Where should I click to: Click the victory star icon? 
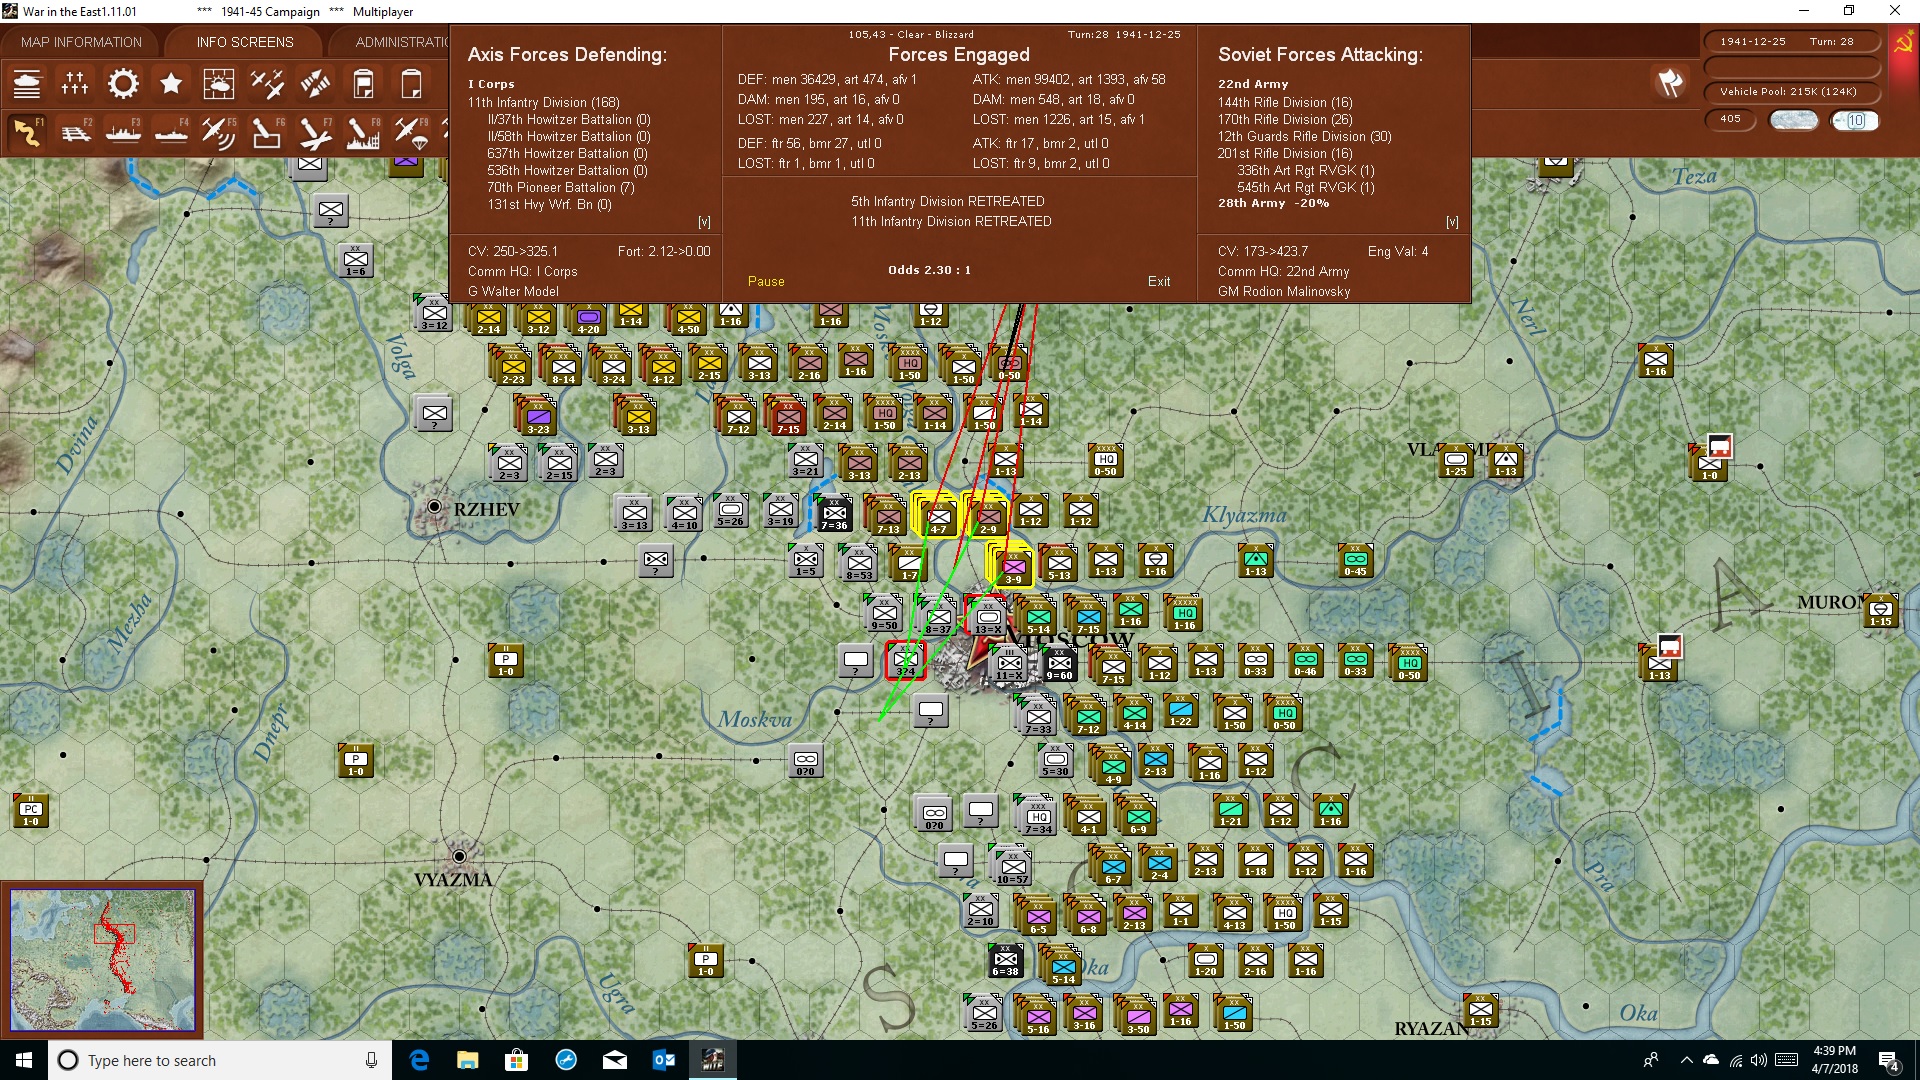click(x=171, y=84)
